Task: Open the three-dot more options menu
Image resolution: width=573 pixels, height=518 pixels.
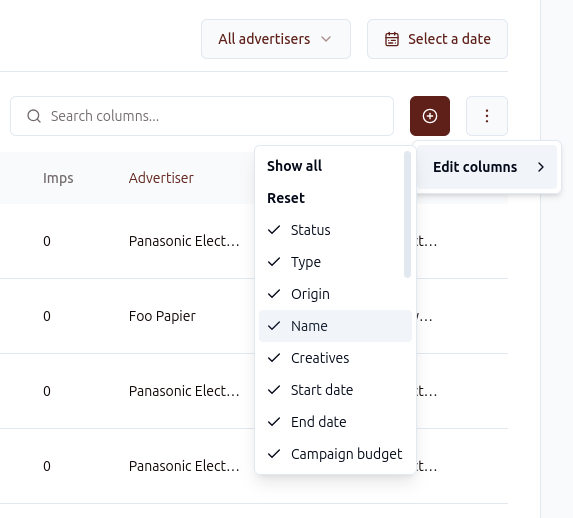Action: [x=487, y=116]
